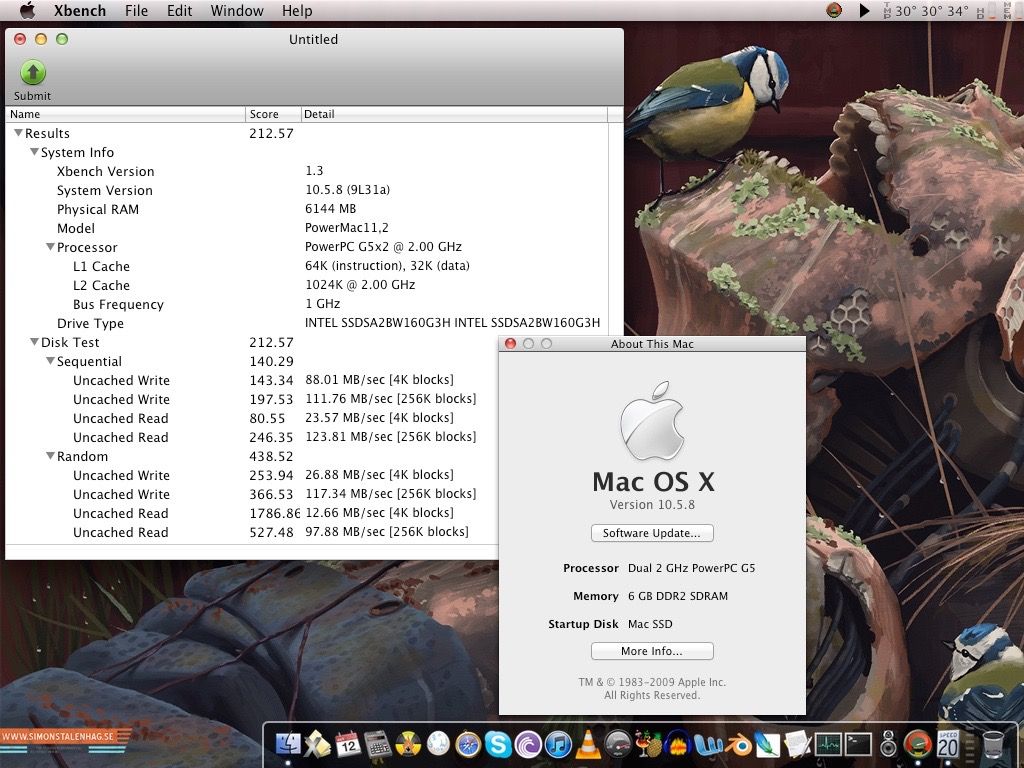This screenshot has width=1024, height=768.
Task: Collapse the System Info section
Action: 34,152
